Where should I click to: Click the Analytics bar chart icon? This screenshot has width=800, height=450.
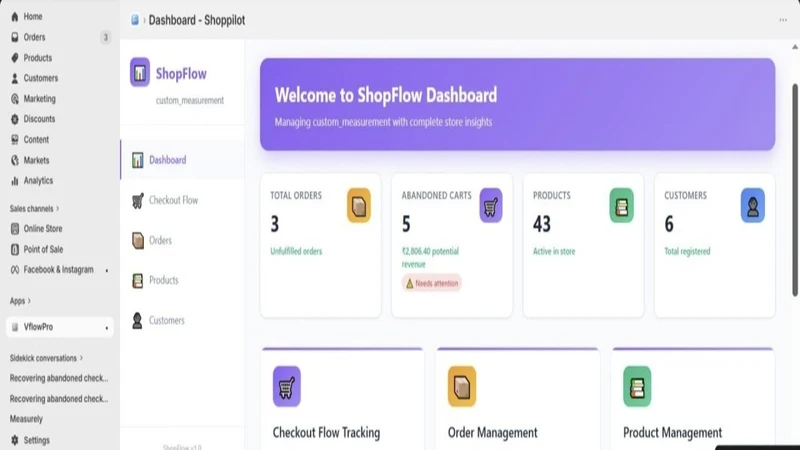pos(15,181)
